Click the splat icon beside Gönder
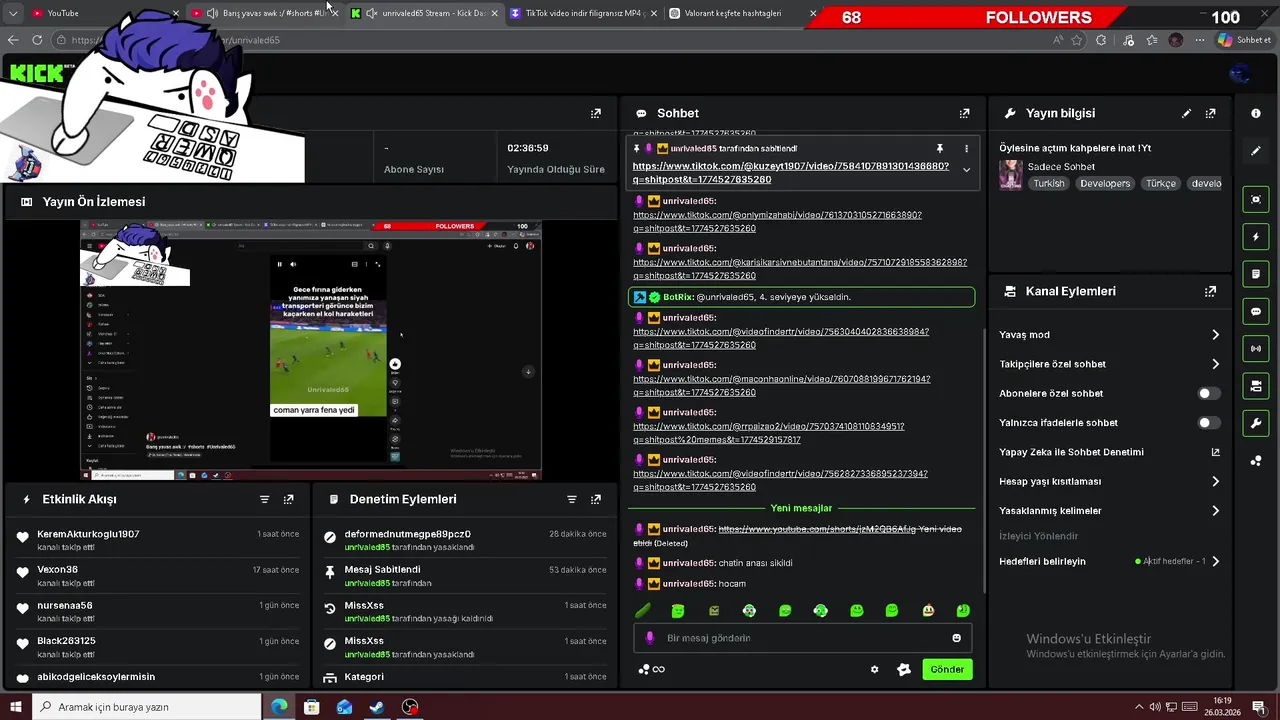1280x720 pixels. [904, 669]
